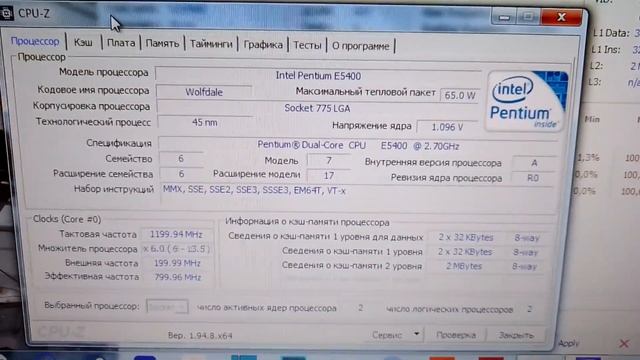Click the R0 core revision value
640x360 pixels.
click(533, 178)
